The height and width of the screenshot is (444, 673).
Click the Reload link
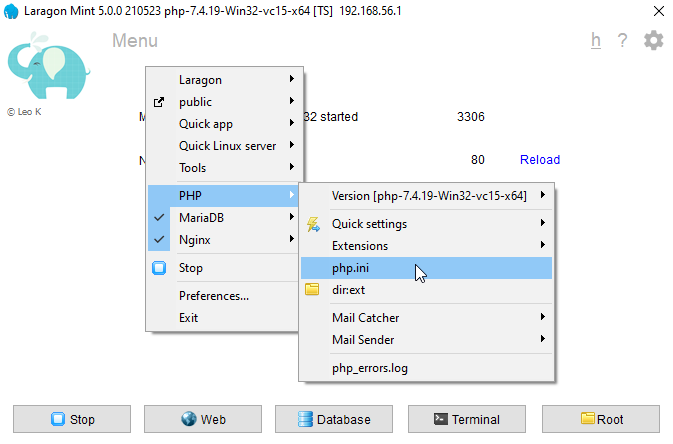tap(539, 160)
